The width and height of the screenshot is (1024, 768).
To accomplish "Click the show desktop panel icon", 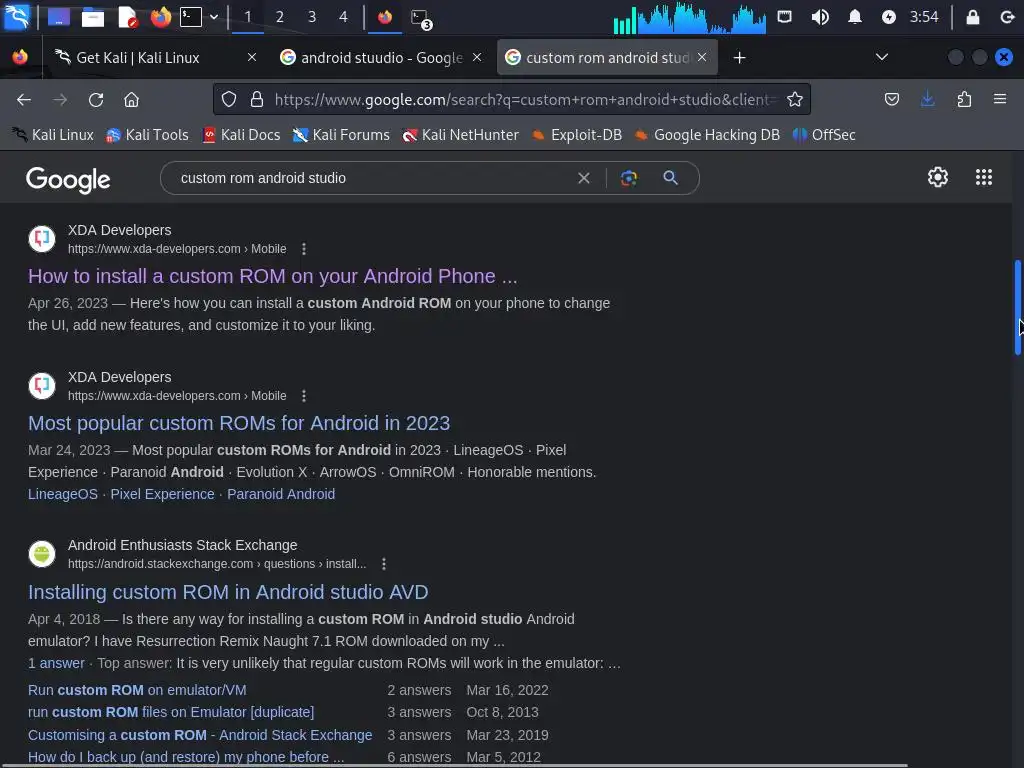I will 59,17.
